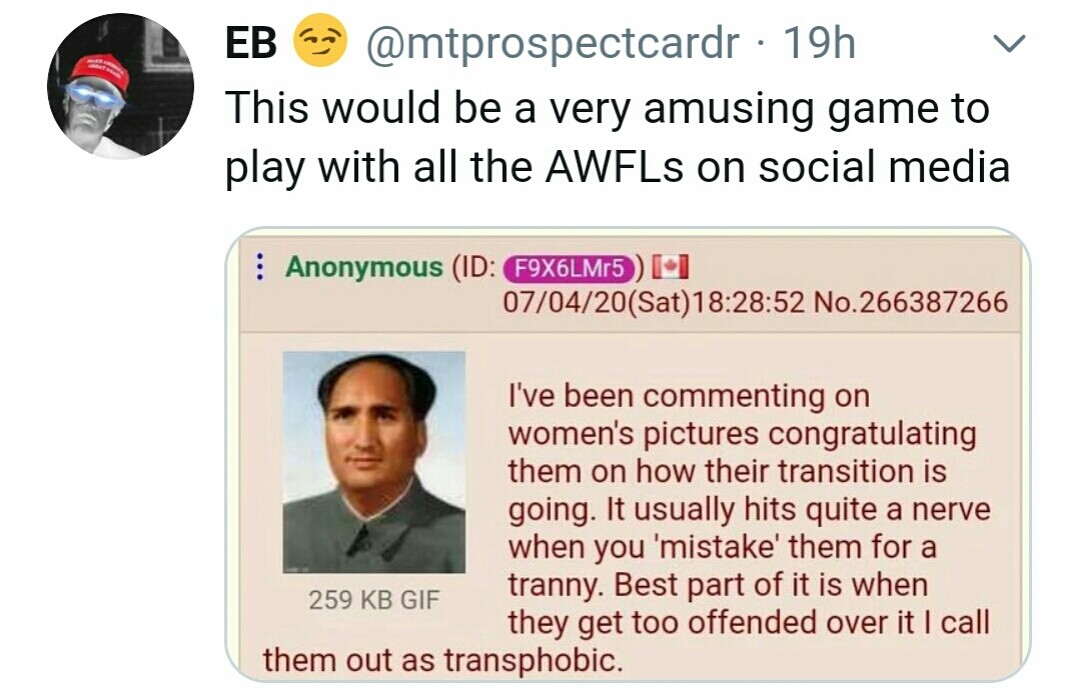Screen dimensions: 1080x696
Task: Select the pink F9X6LMr5 ID badge
Action: (569, 268)
